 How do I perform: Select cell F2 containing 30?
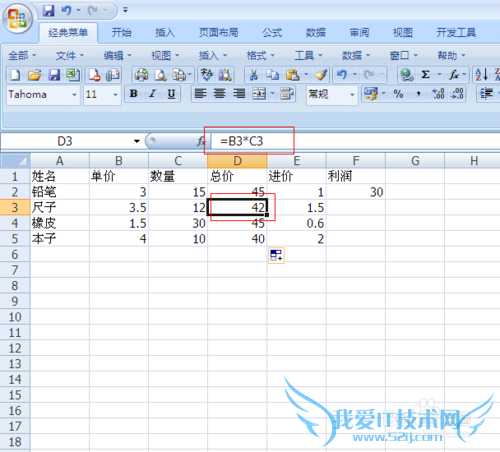pos(356,192)
